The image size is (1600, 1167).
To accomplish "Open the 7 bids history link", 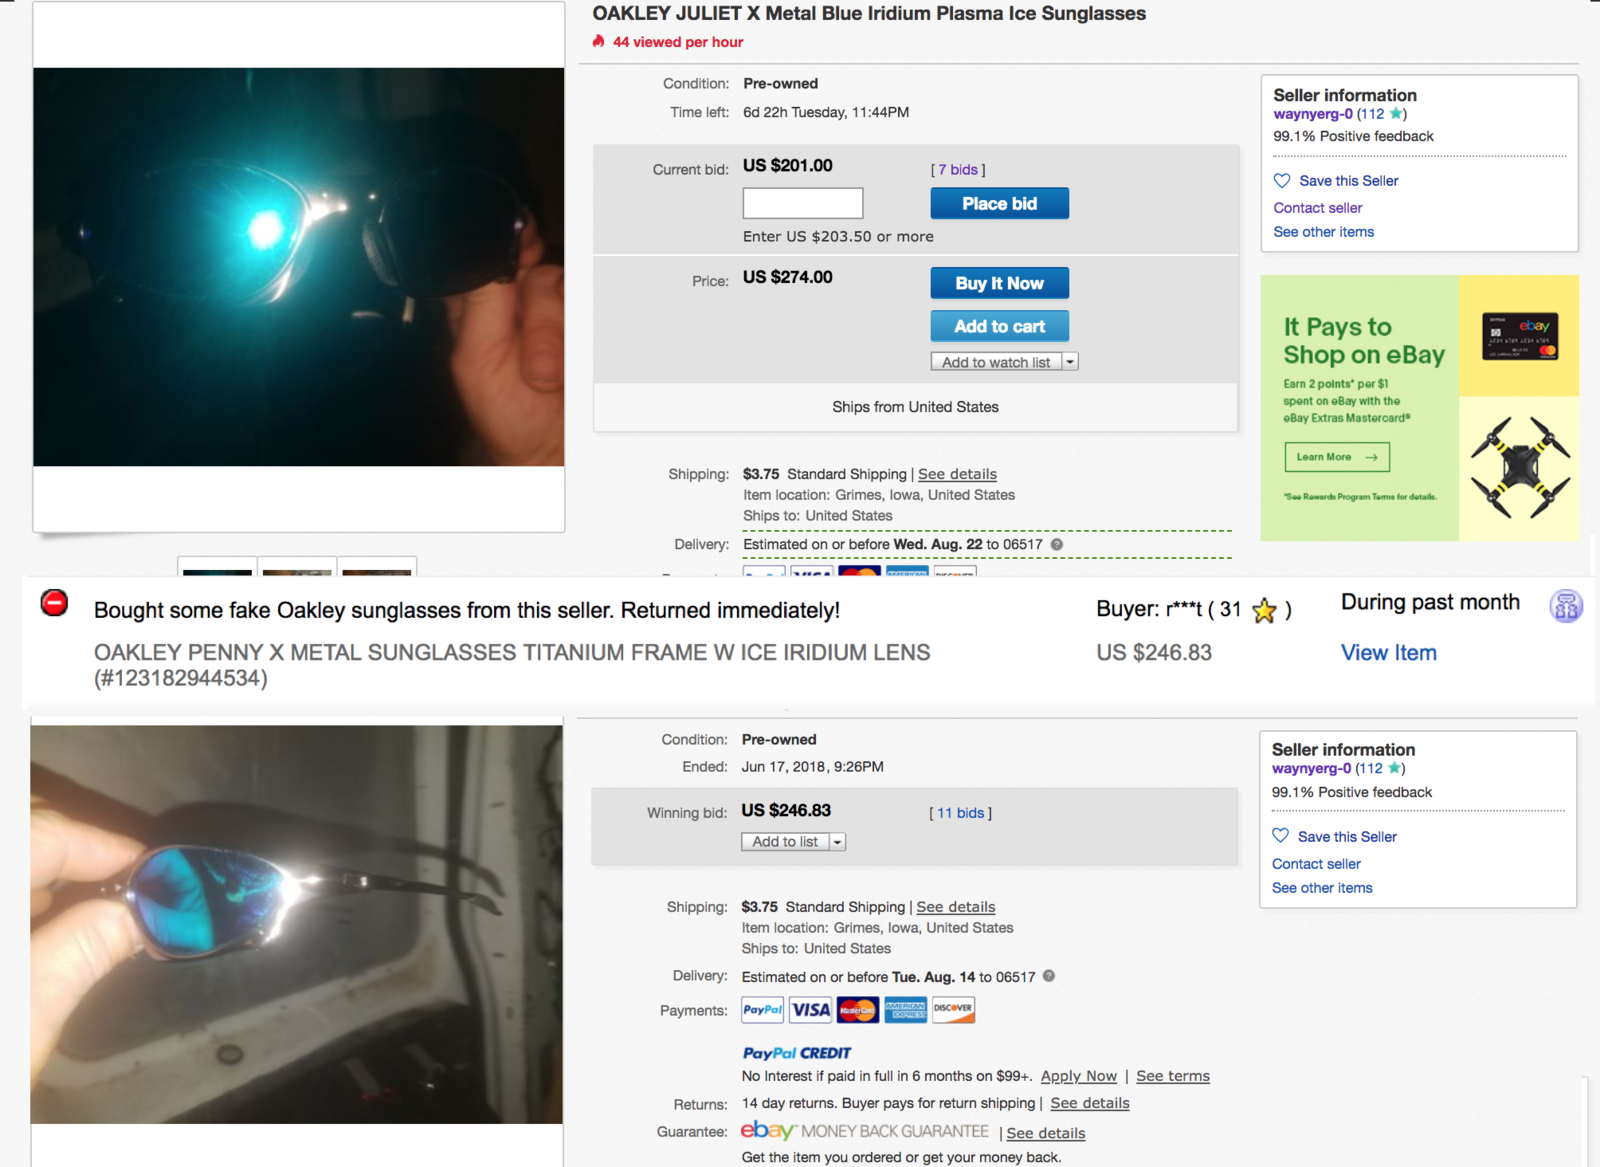I will [958, 170].
